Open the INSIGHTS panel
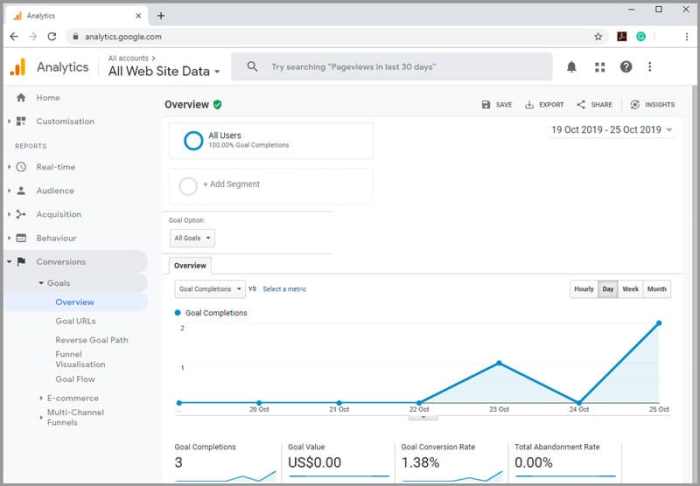700x486 pixels. pyautogui.click(x=652, y=104)
